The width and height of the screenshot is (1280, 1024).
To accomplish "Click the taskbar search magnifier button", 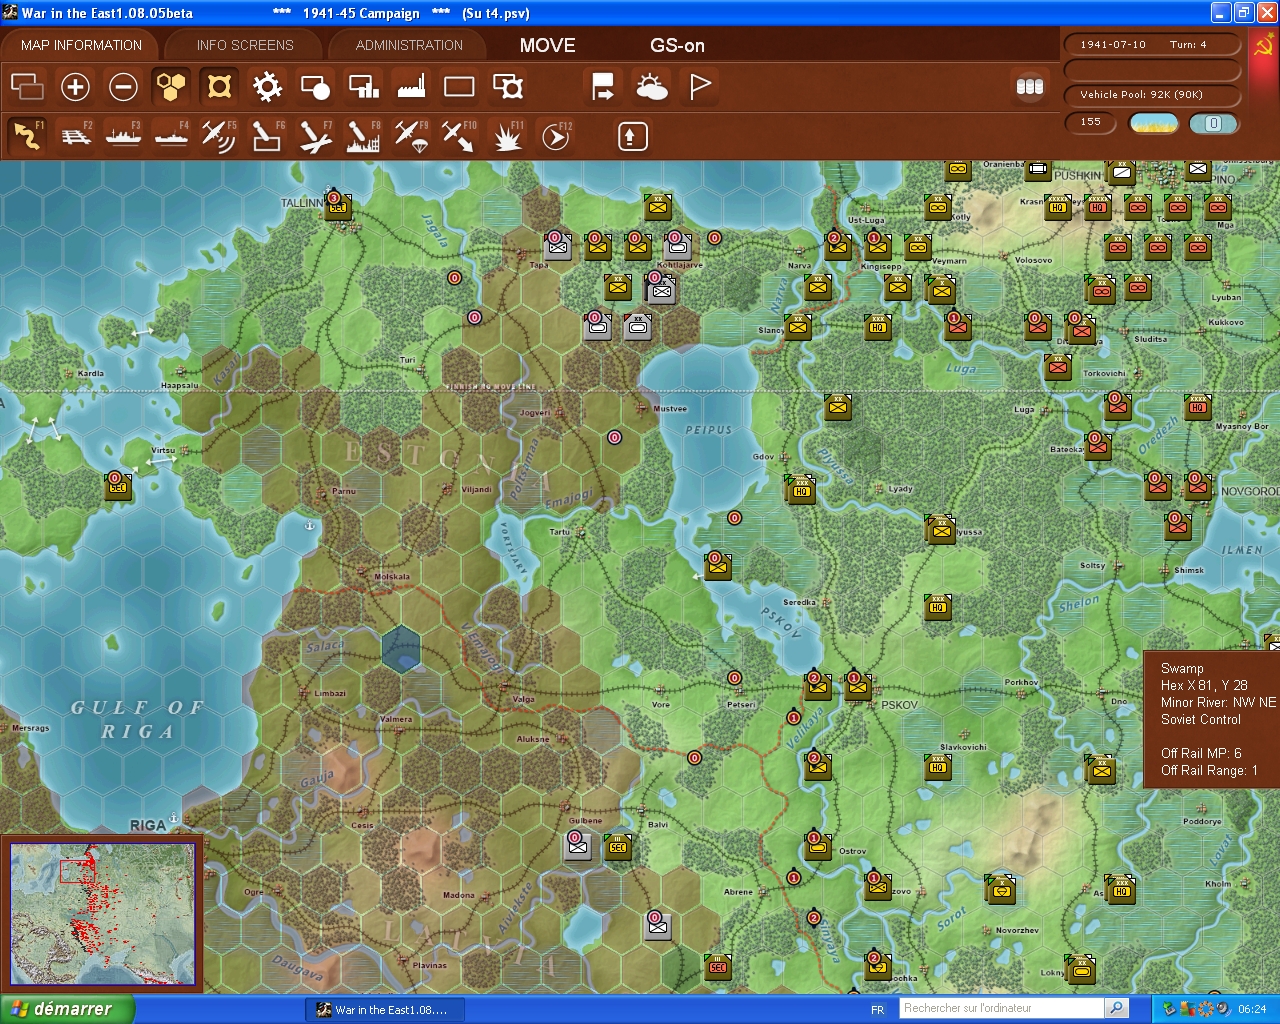I will click(x=1117, y=1008).
